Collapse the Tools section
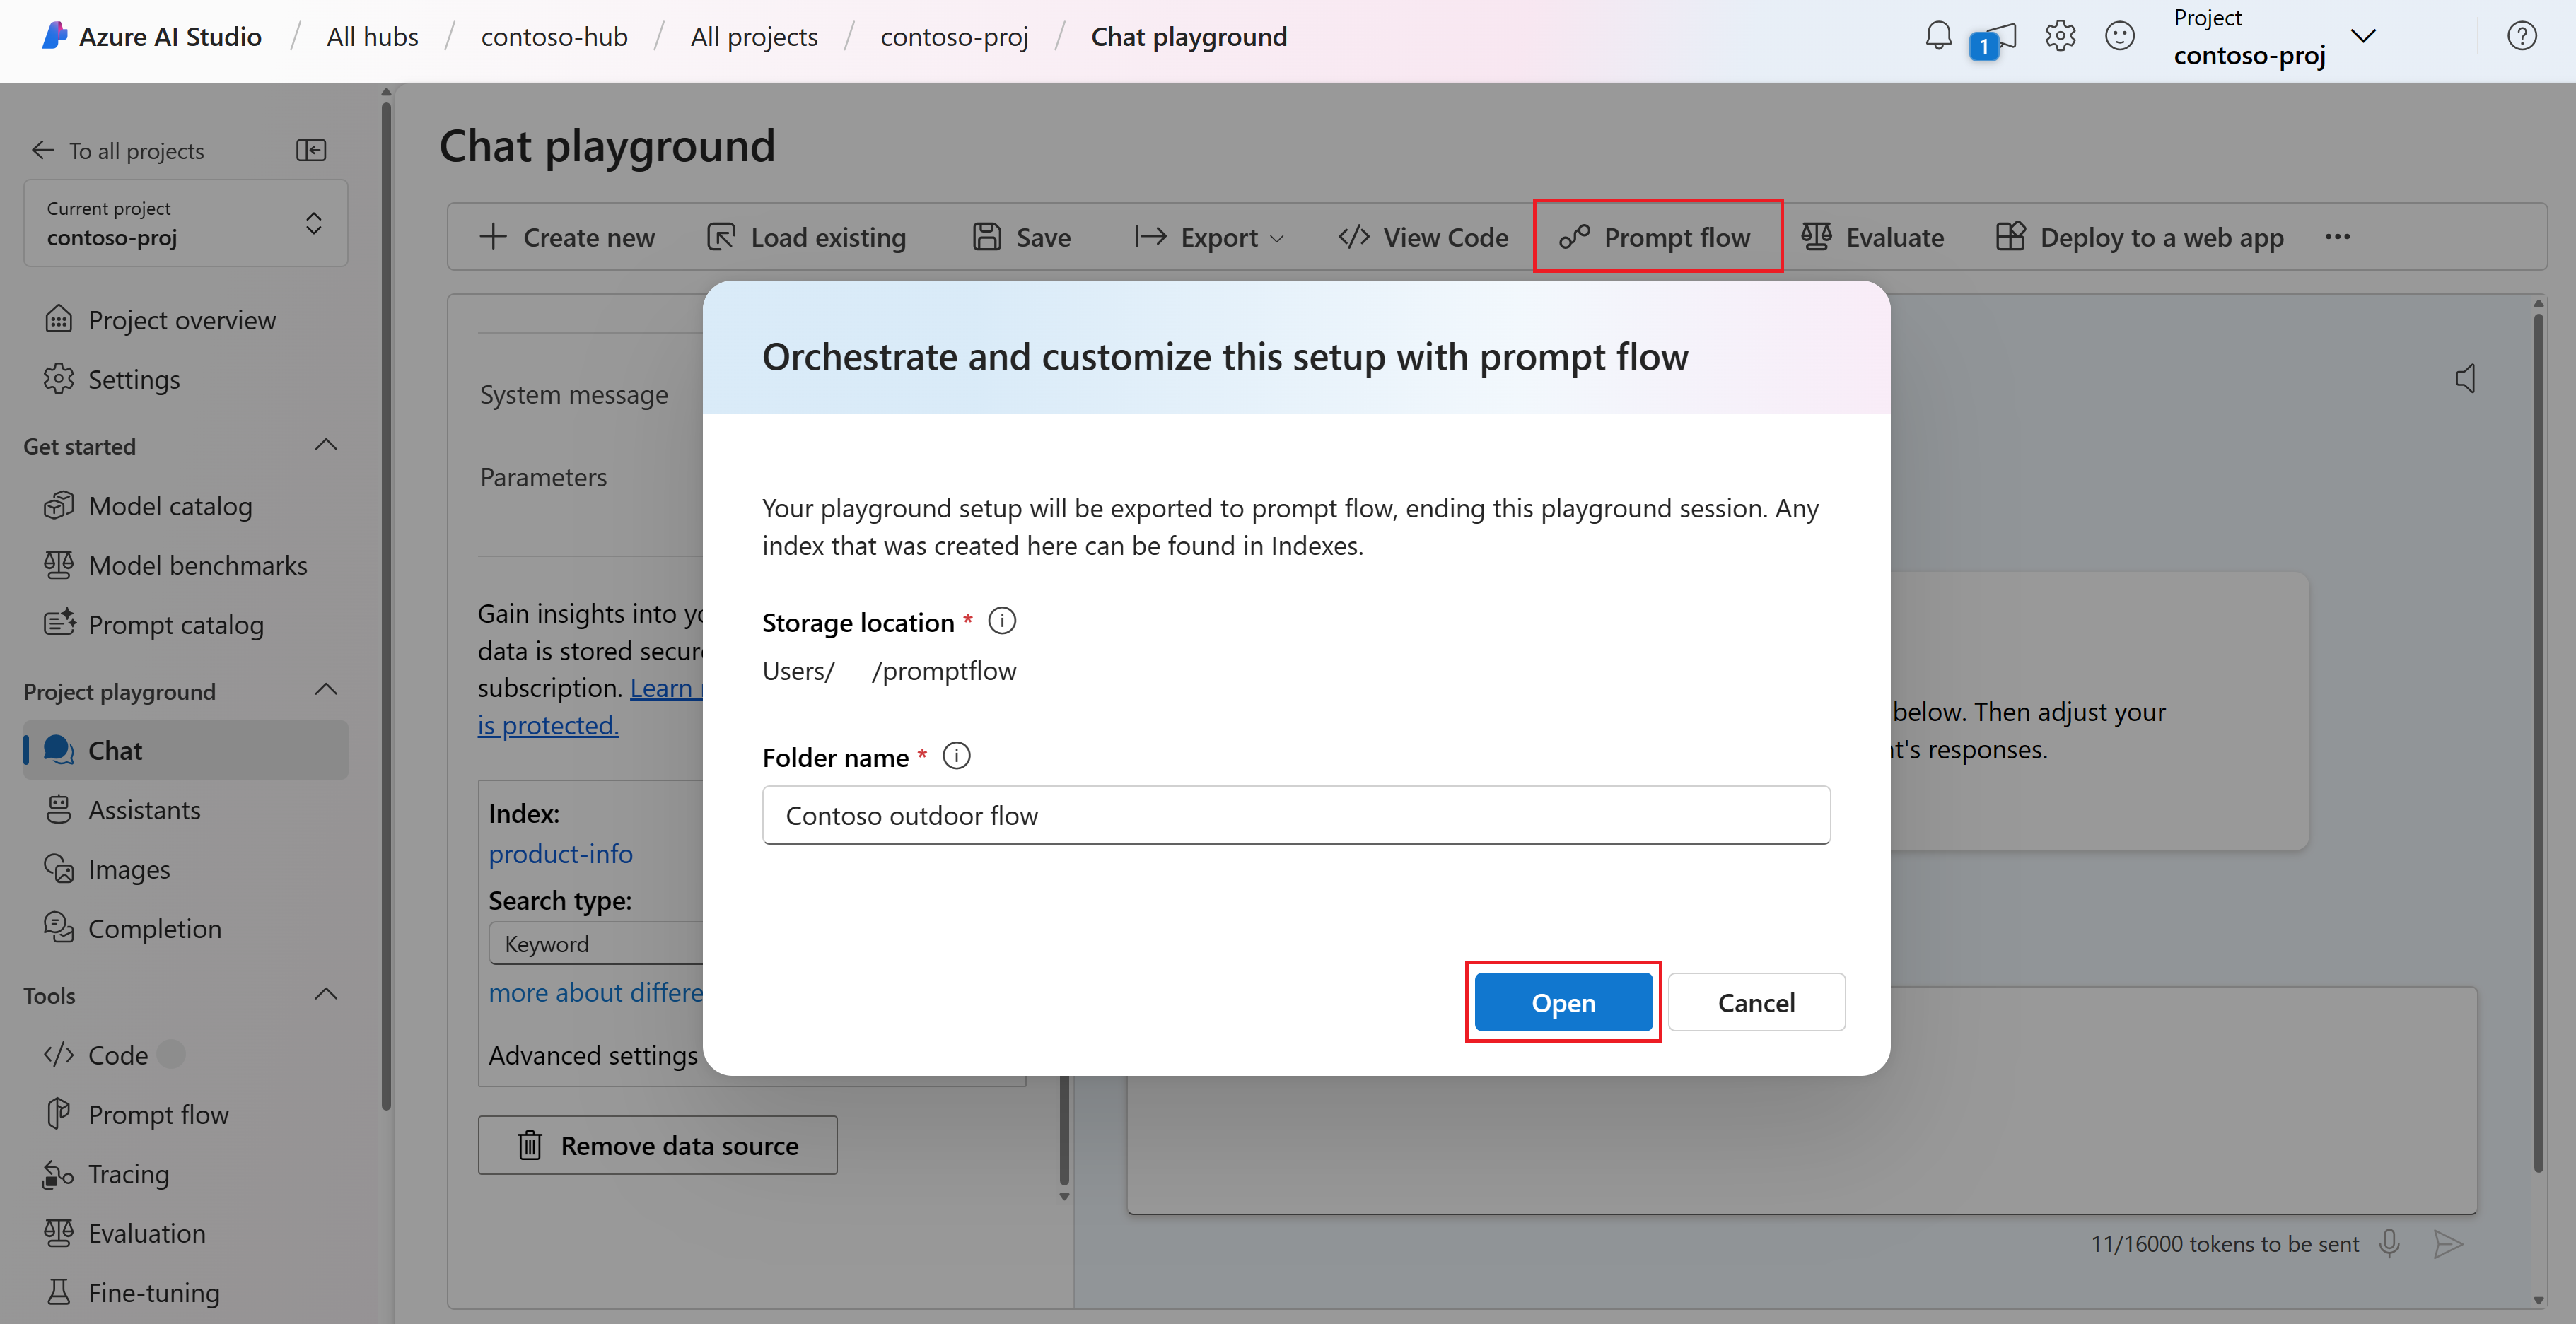The width and height of the screenshot is (2576, 1324). [x=325, y=994]
